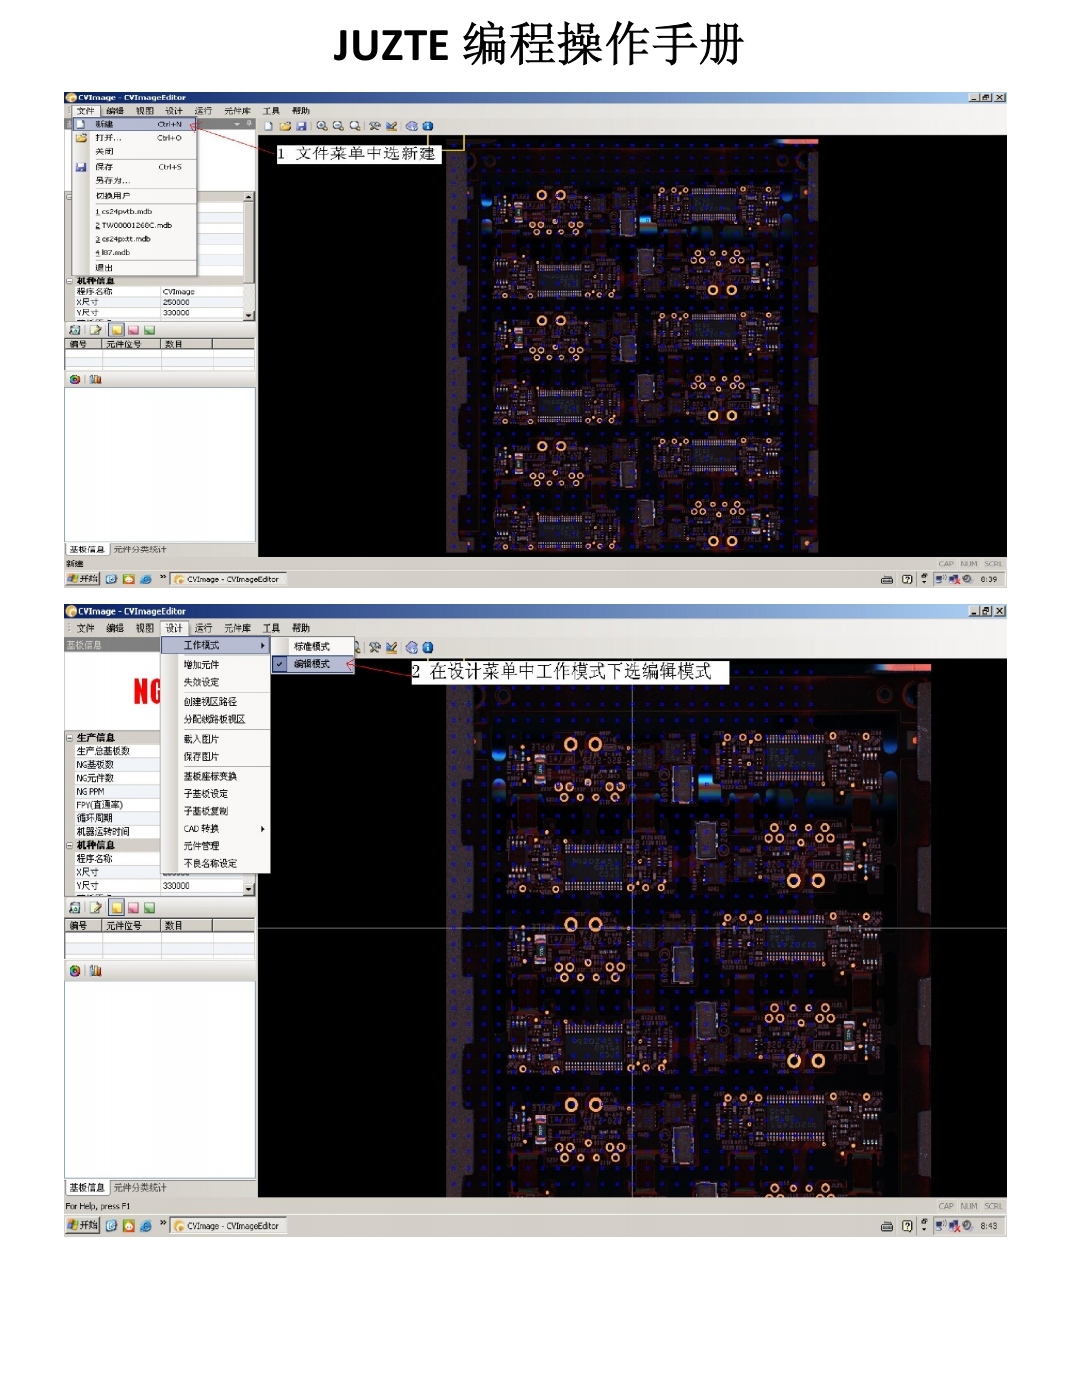Click refresh list icon above lower component table
The image size is (1080, 1396).
tap(75, 908)
